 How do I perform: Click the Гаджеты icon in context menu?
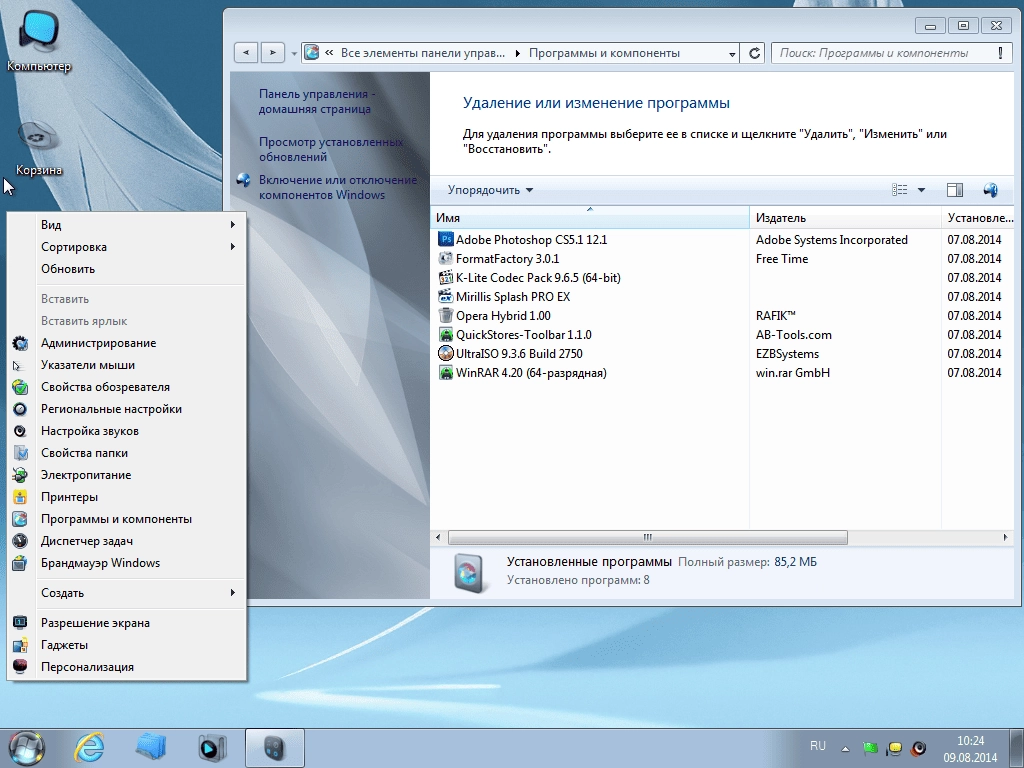click(x=20, y=645)
